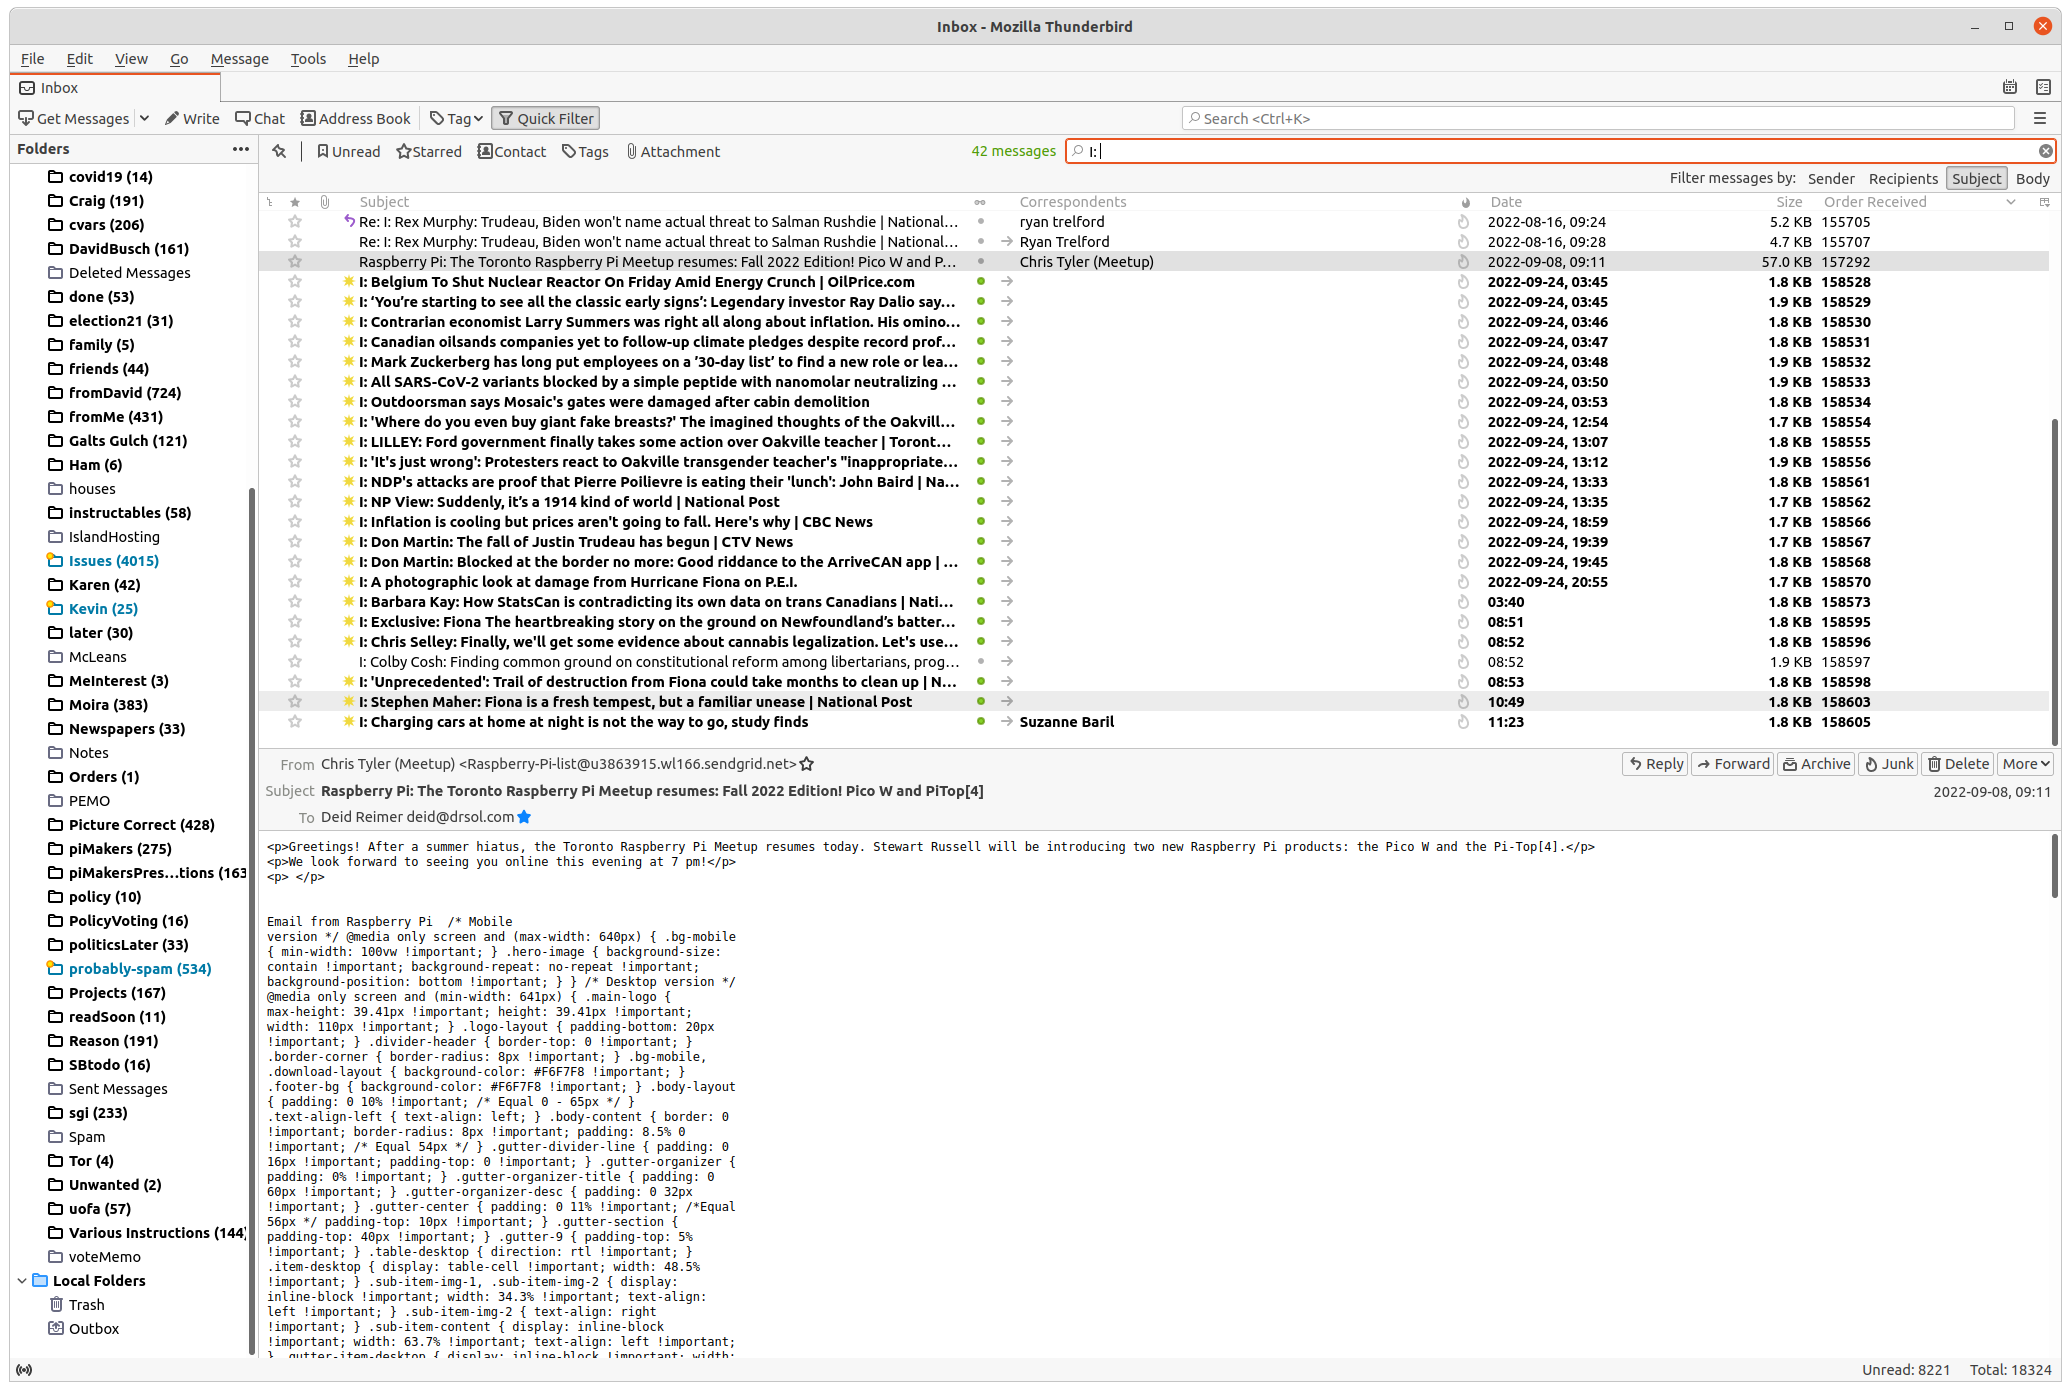Click the star beside recipient deid@drsol.com
Screen dimensions: 2071x1391
click(x=524, y=817)
